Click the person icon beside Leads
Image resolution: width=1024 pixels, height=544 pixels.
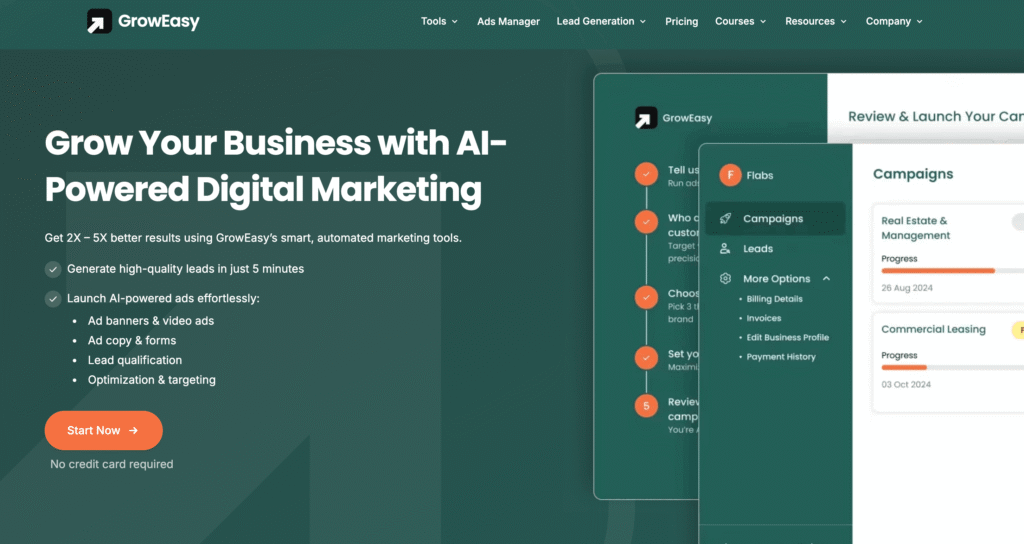725,248
